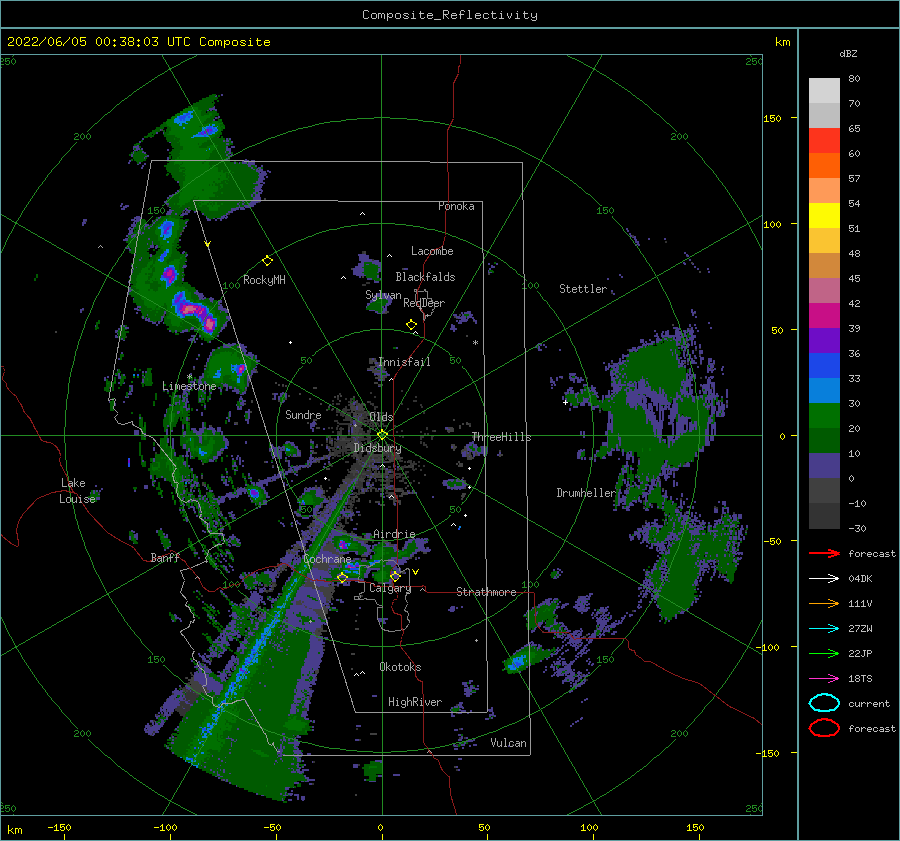Click the yellow diamond marker under Cochrane
The width and height of the screenshot is (900, 841).
pos(342,578)
